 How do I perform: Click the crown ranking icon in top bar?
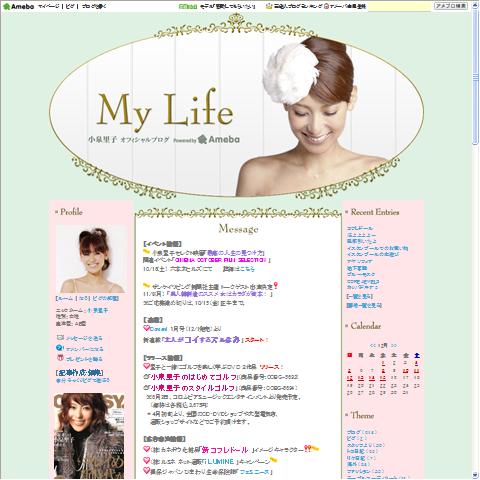[269, 6]
